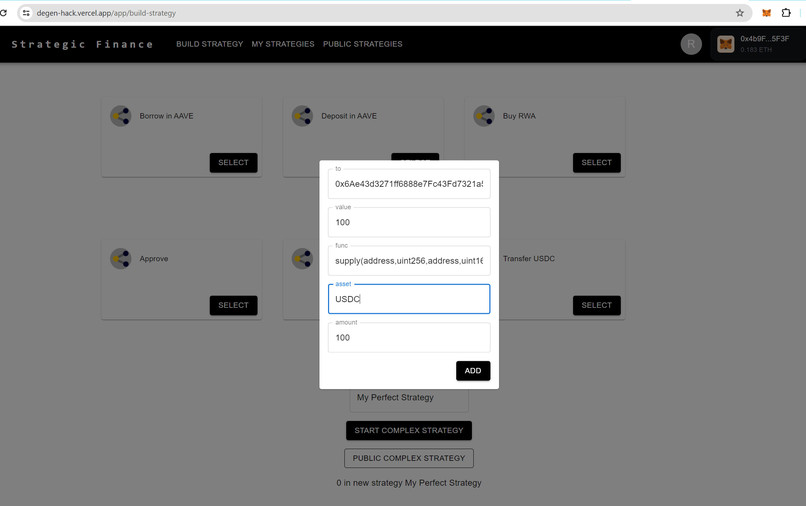
Task: Click the Transfer USDC label
Action: pos(529,259)
